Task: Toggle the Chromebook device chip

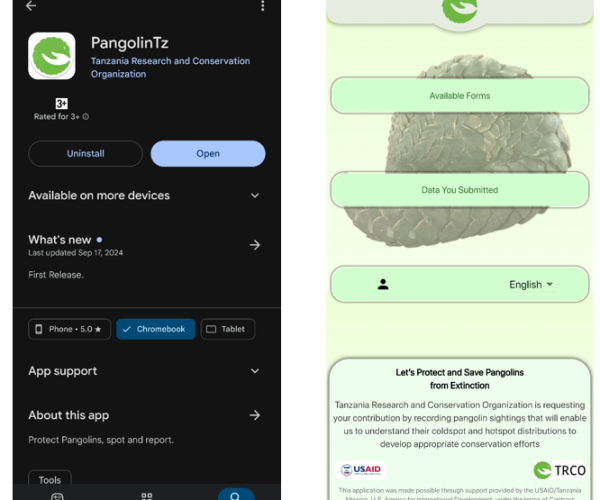Action: [x=156, y=329]
